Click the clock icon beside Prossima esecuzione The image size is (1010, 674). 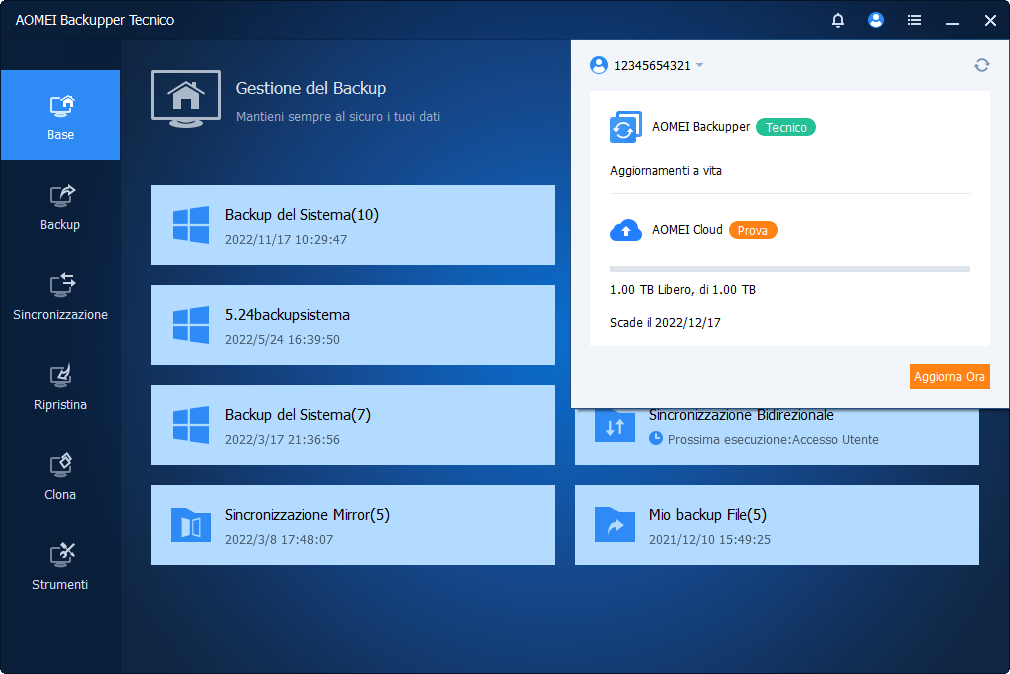tap(656, 439)
